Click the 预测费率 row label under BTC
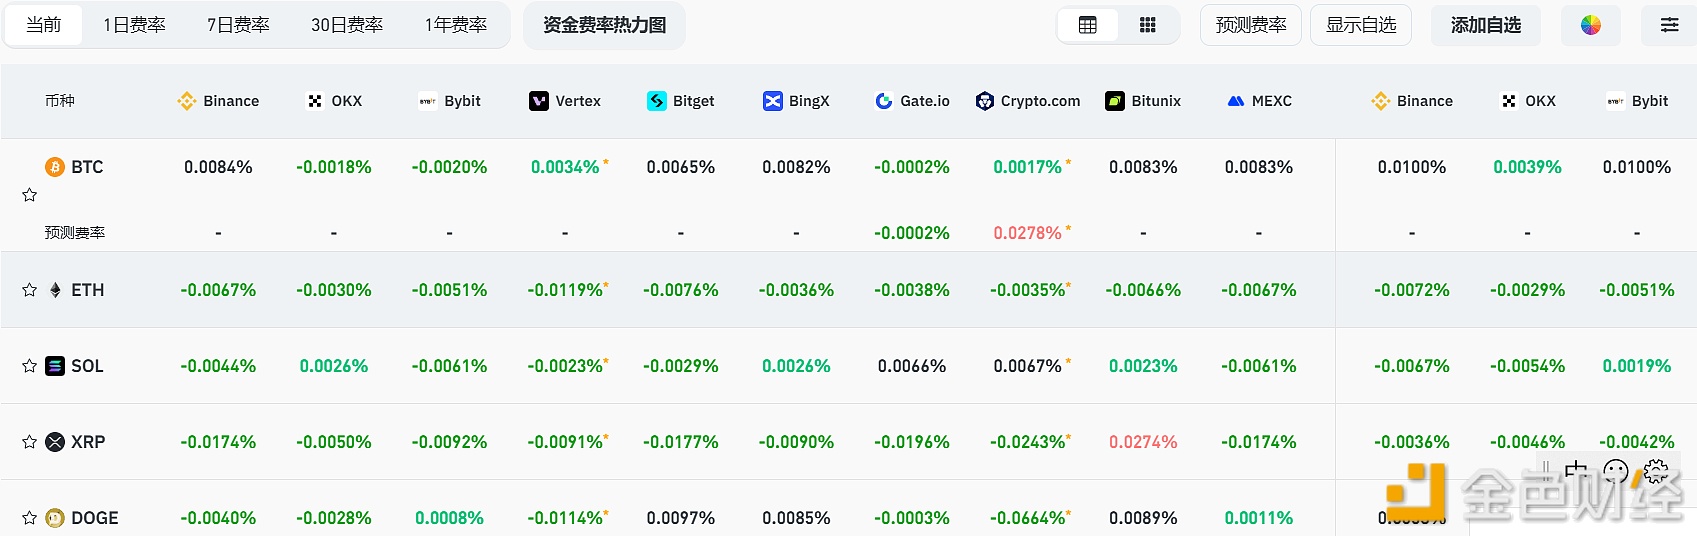Viewport: 1697px width, 536px height. [75, 233]
